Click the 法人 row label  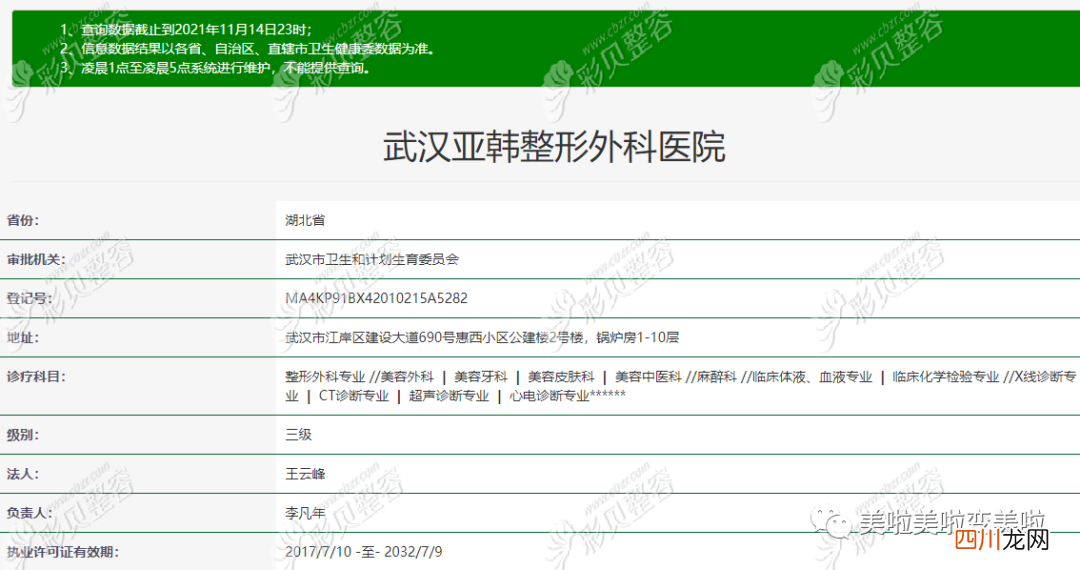pyautogui.click(x=23, y=474)
